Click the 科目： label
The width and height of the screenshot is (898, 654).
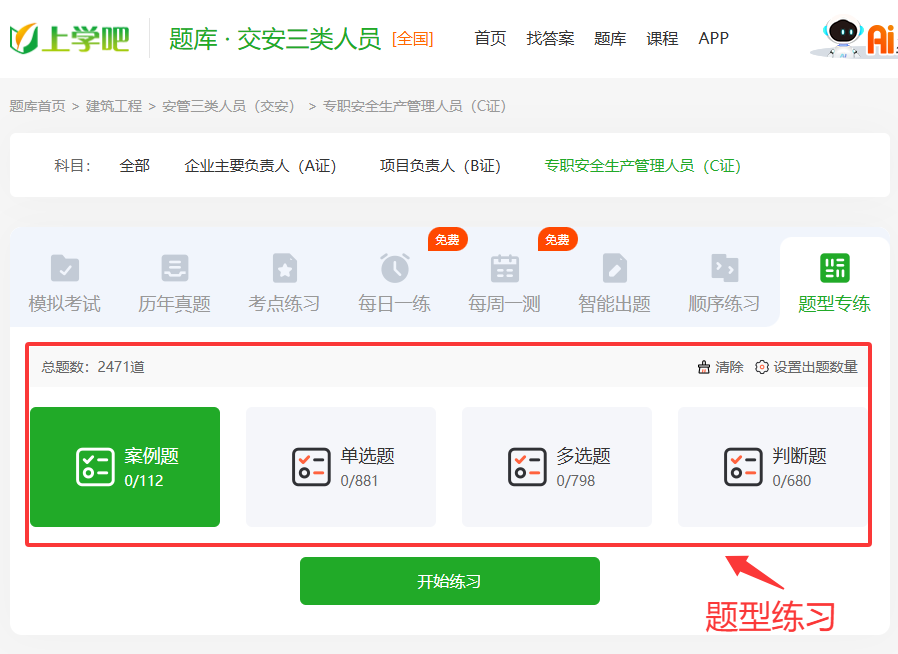coord(72,166)
